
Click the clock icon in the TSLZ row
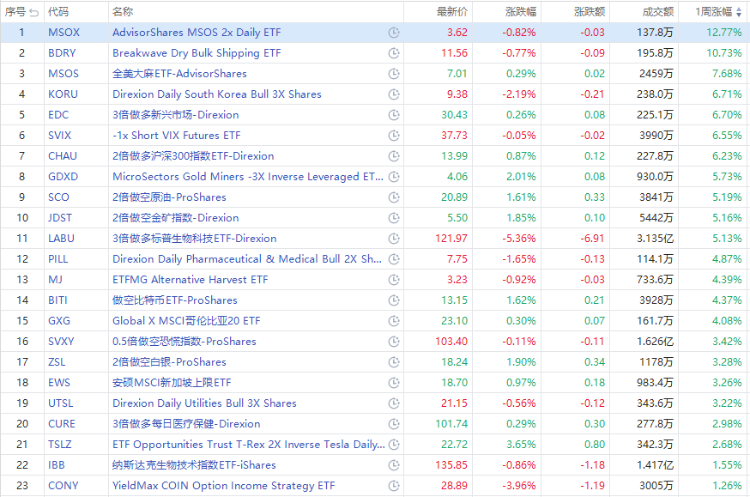(x=394, y=444)
